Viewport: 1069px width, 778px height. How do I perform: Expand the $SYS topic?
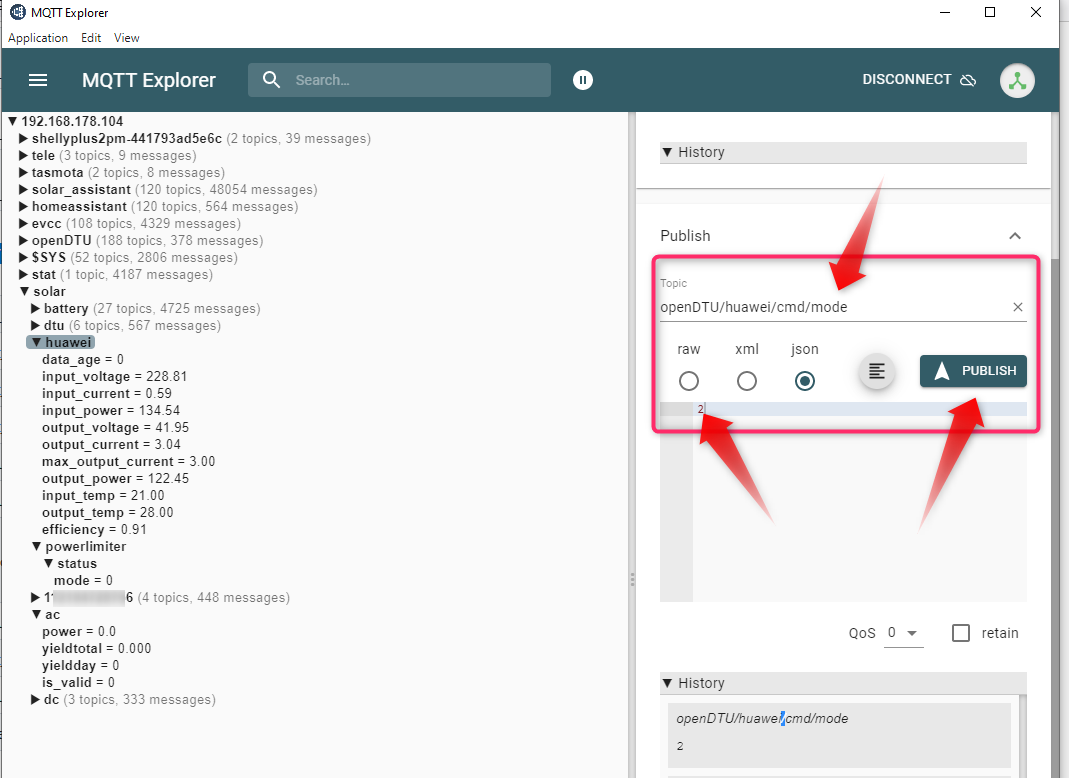[23, 258]
